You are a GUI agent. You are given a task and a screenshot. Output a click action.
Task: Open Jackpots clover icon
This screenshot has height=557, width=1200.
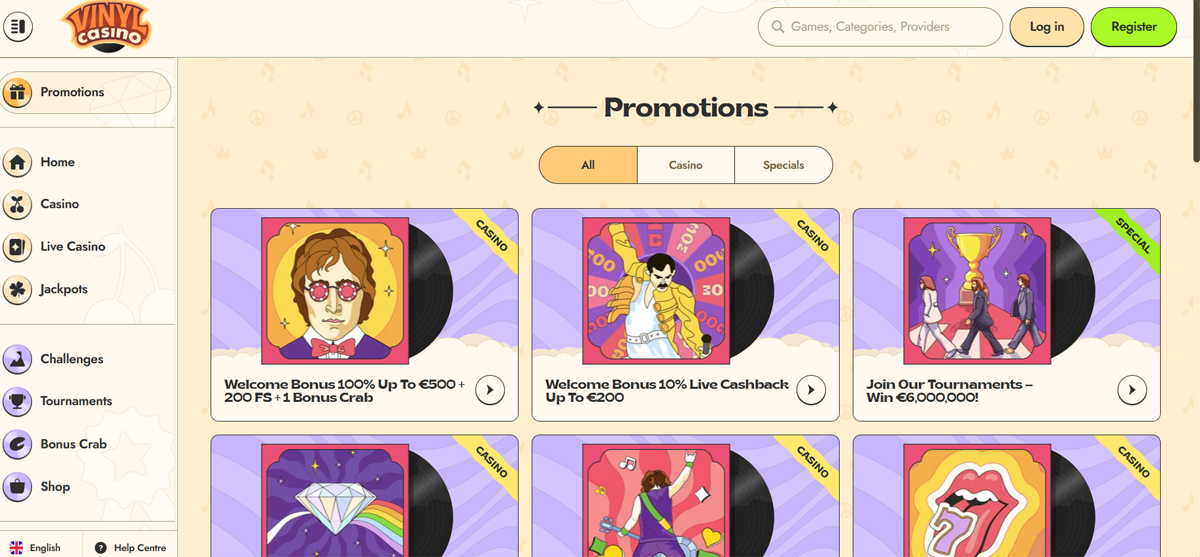(17, 290)
